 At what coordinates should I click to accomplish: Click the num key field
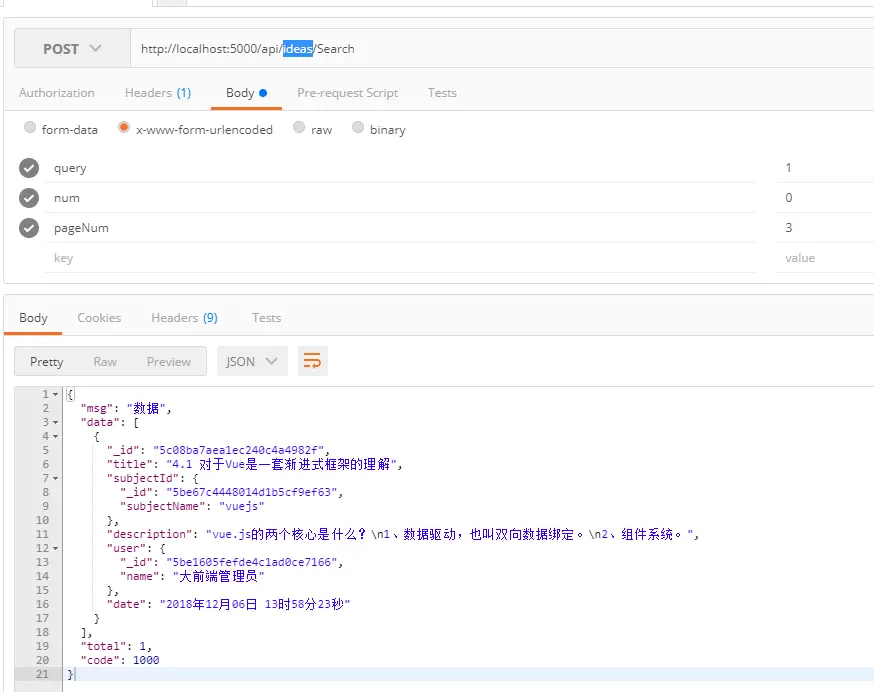pyautogui.click(x=400, y=198)
